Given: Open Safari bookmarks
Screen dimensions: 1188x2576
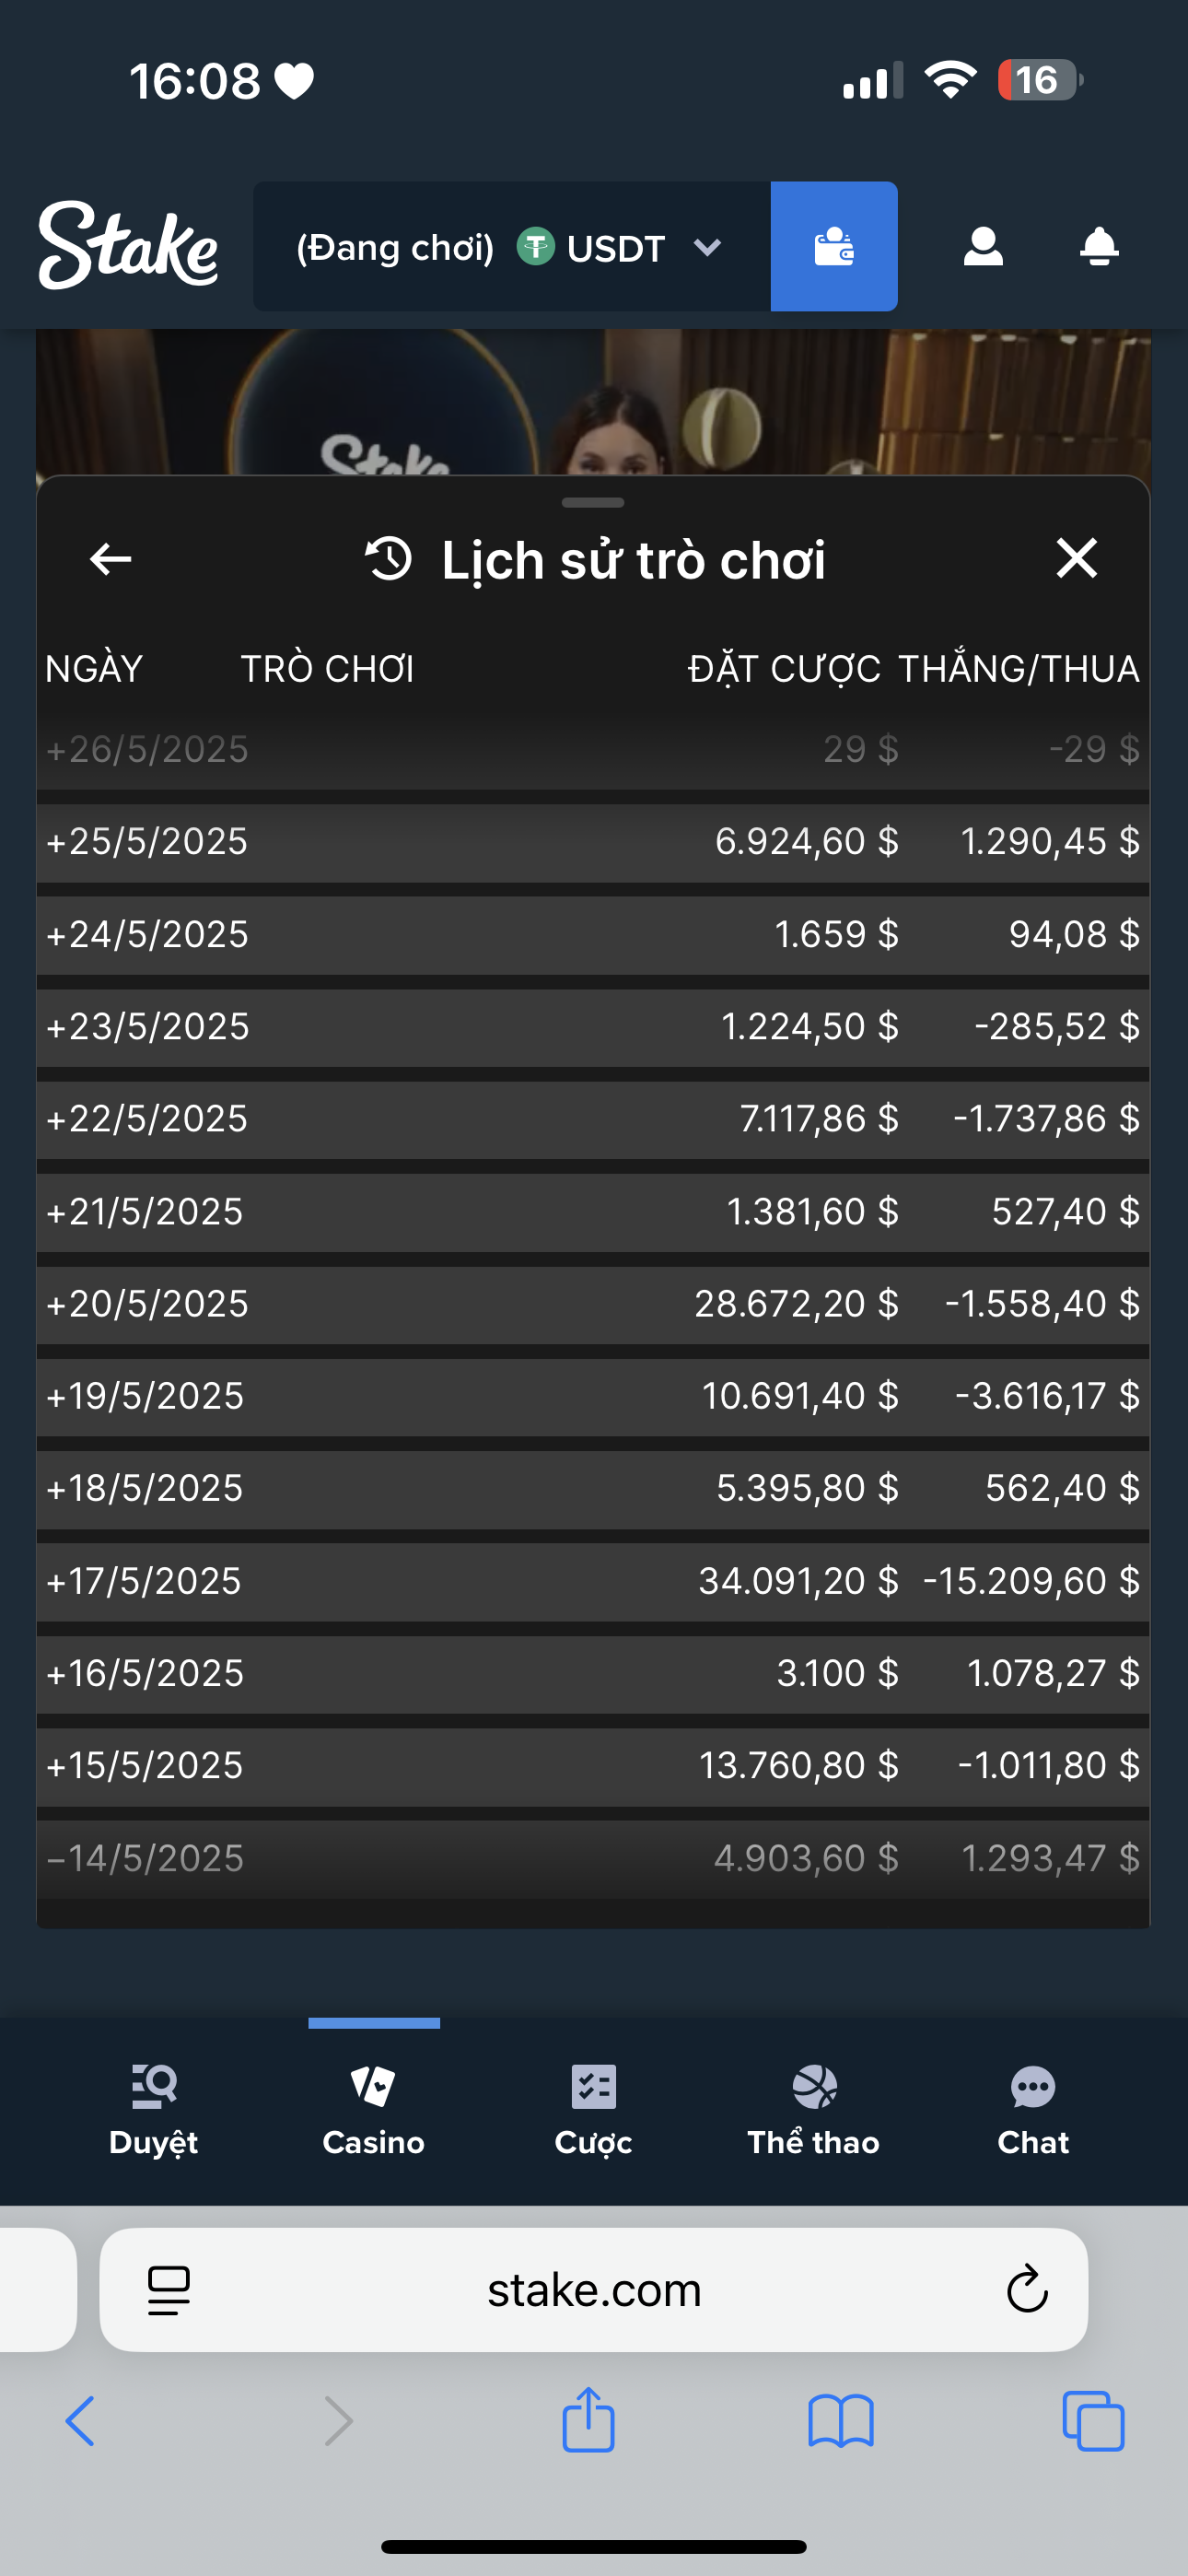Looking at the screenshot, I should (840, 2420).
